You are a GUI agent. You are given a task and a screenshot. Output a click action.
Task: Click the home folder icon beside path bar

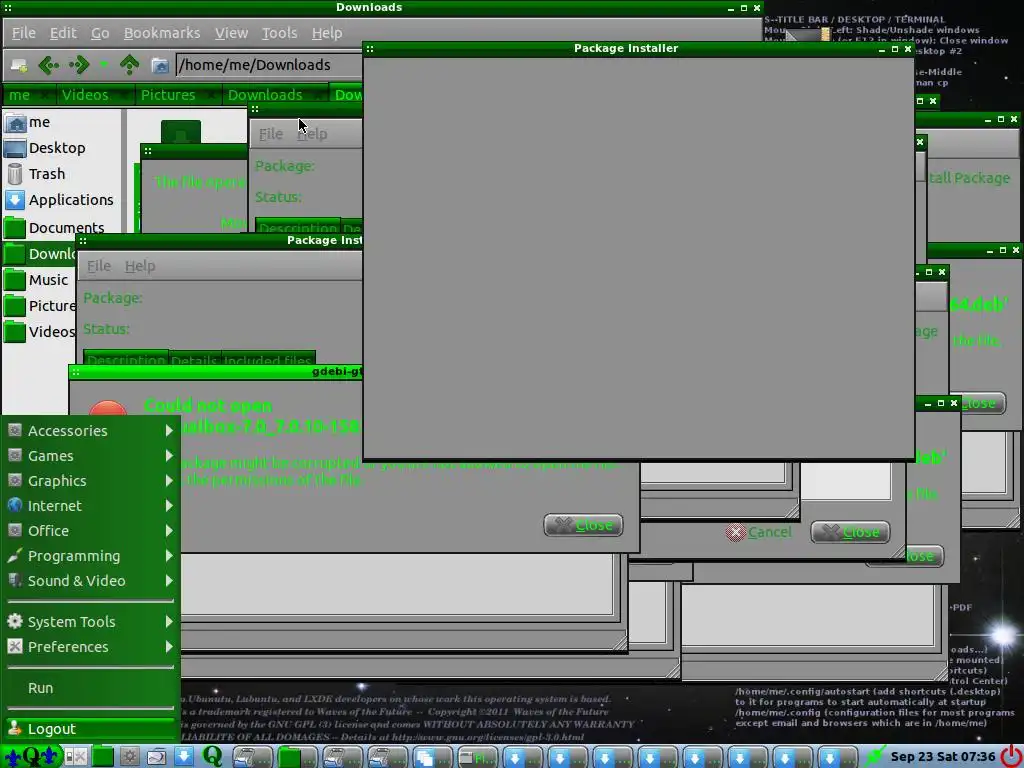coord(160,65)
